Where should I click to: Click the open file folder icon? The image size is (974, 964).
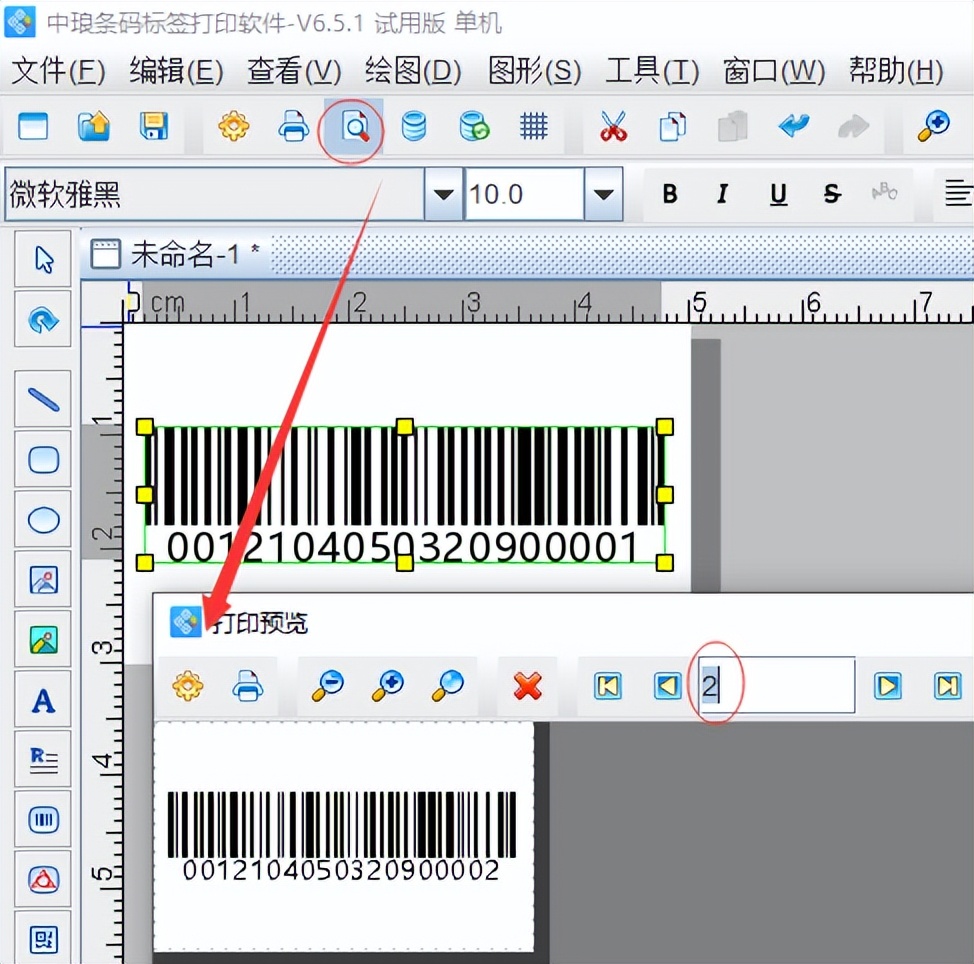[94, 127]
